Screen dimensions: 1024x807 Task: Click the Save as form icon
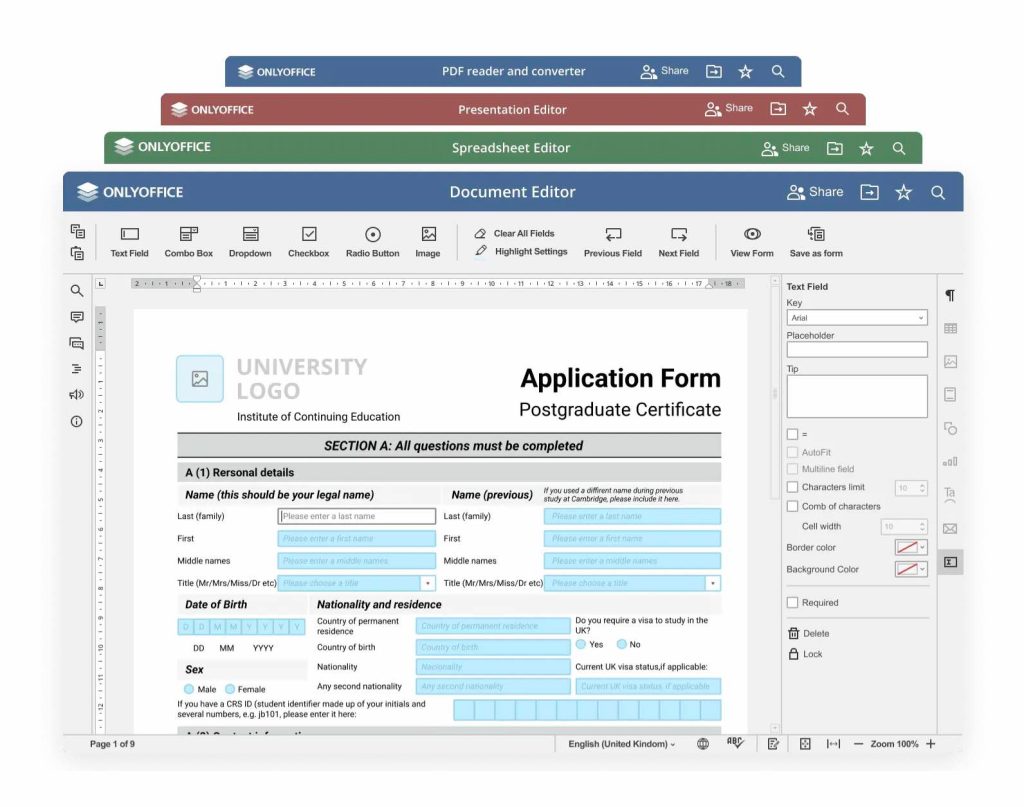click(x=816, y=234)
